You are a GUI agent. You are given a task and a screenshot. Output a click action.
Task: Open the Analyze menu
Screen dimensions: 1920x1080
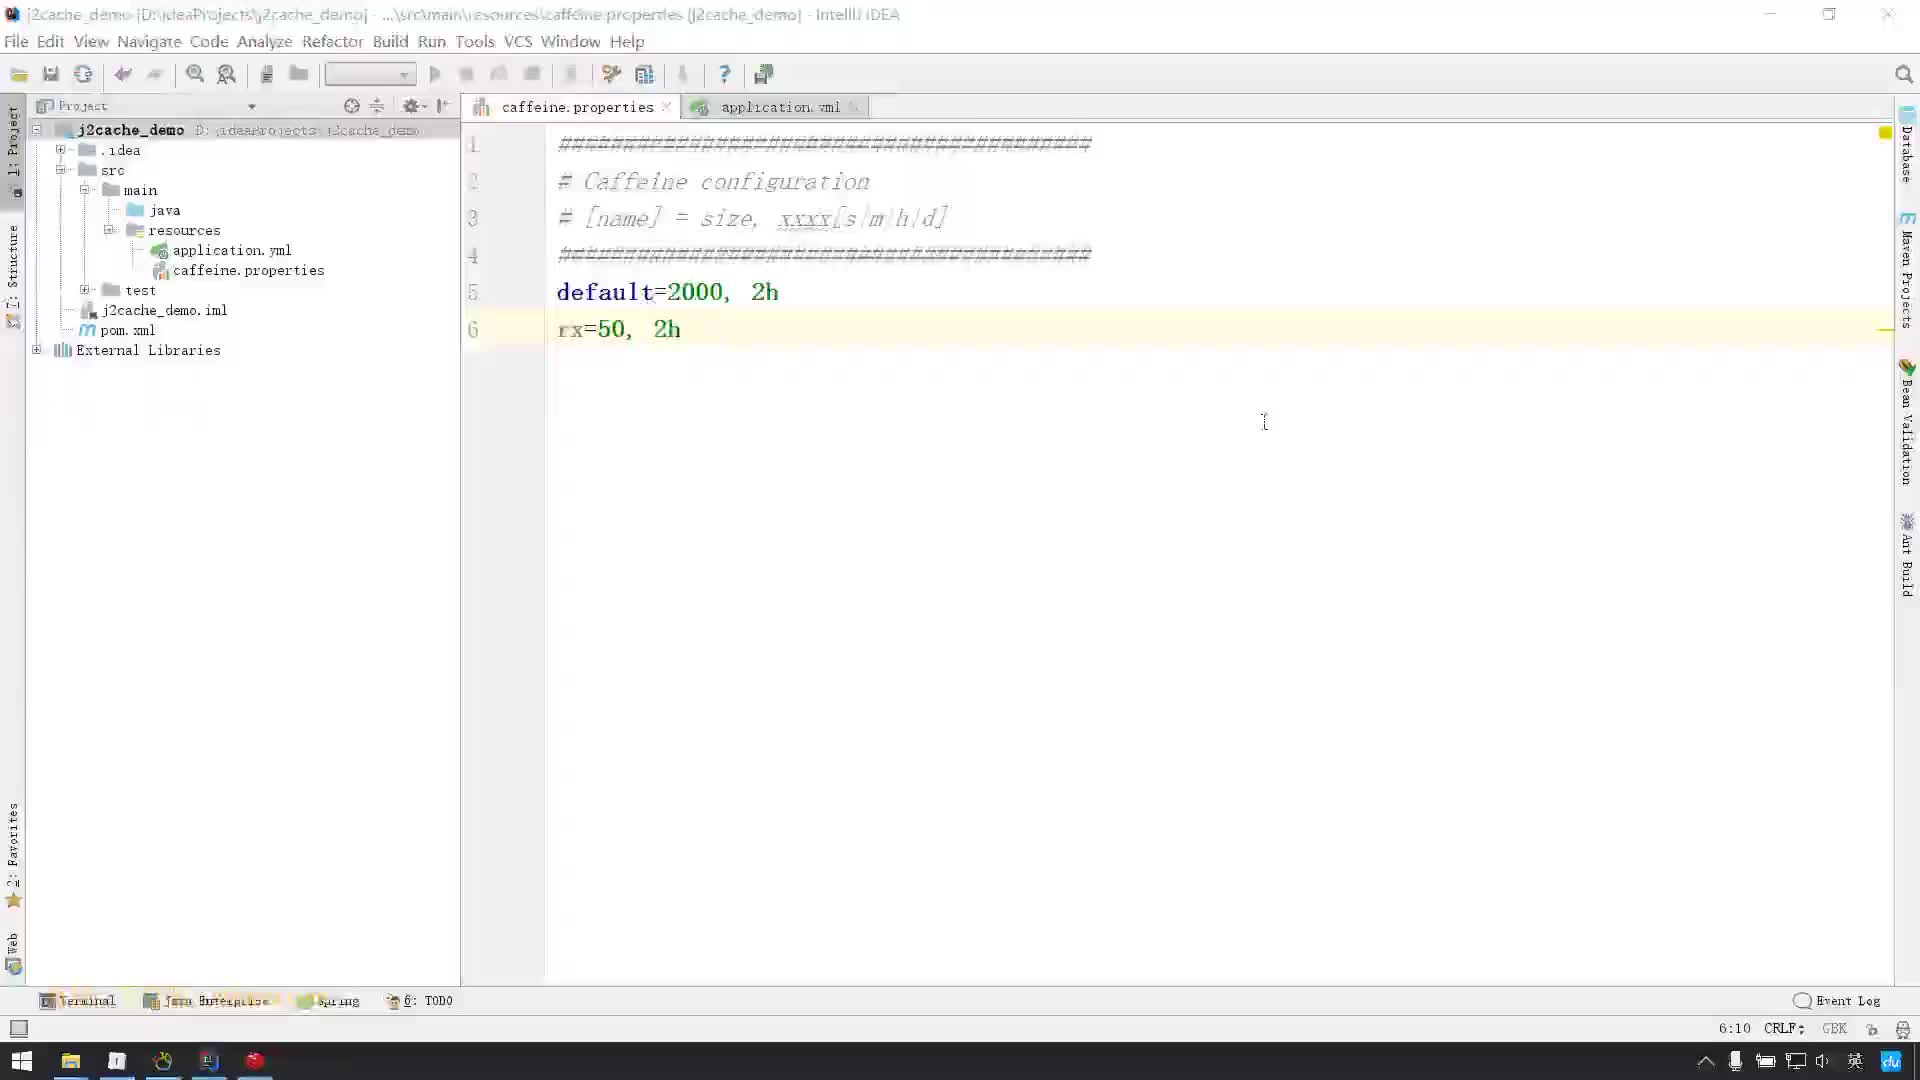point(264,41)
